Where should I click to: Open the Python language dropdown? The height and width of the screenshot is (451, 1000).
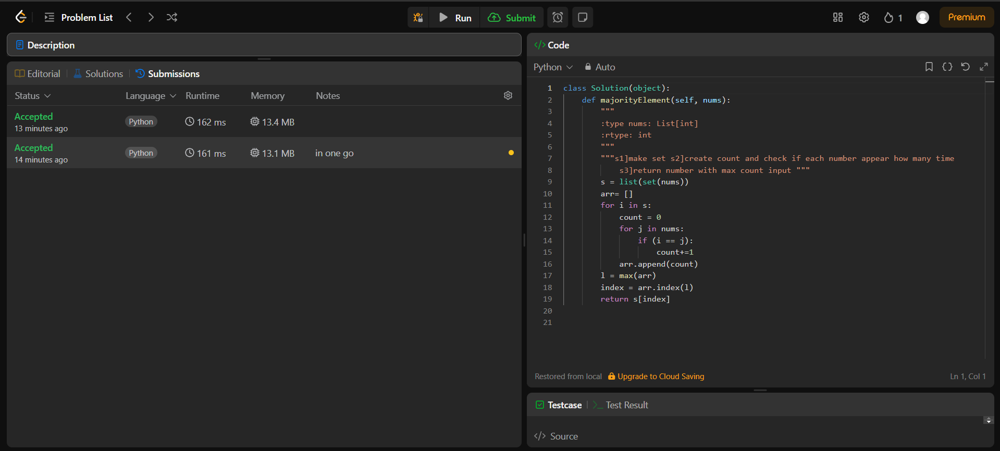(x=553, y=67)
